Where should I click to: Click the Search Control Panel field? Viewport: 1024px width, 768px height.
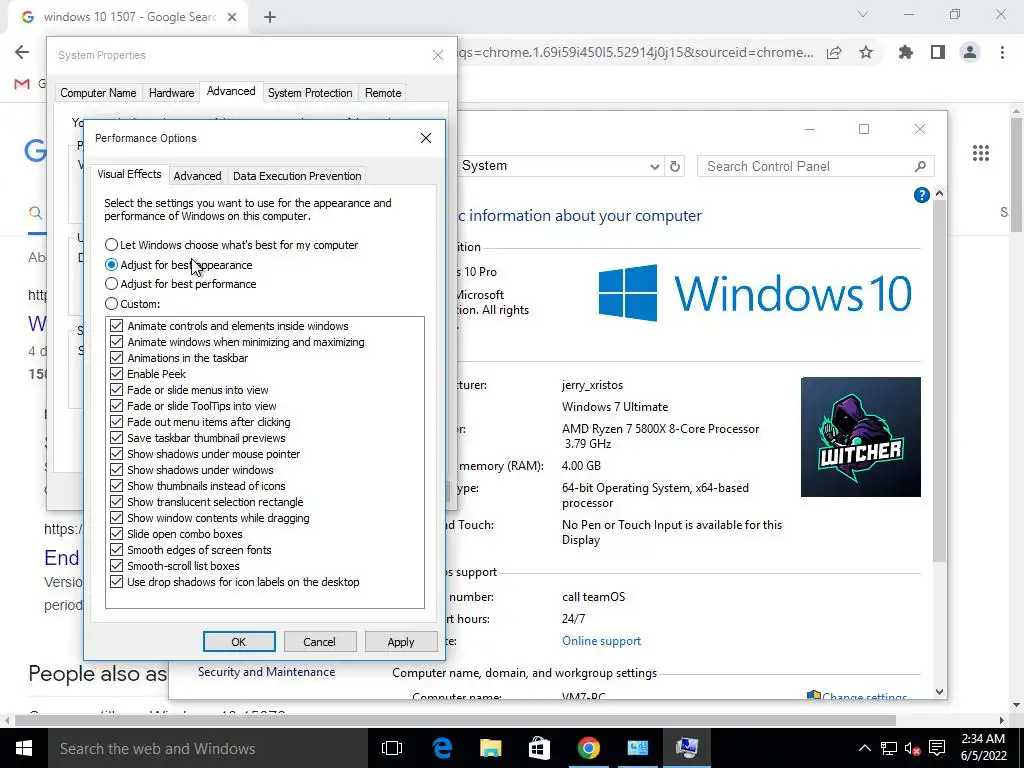(816, 167)
